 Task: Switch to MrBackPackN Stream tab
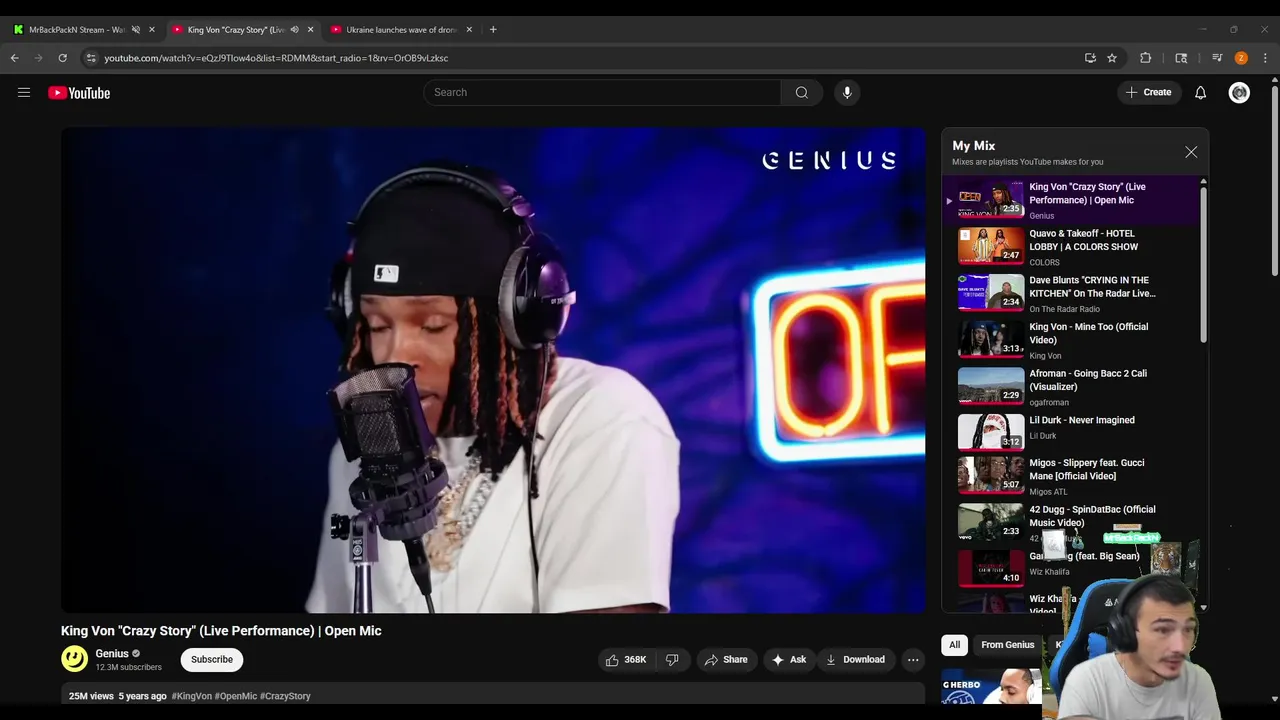pos(76,30)
